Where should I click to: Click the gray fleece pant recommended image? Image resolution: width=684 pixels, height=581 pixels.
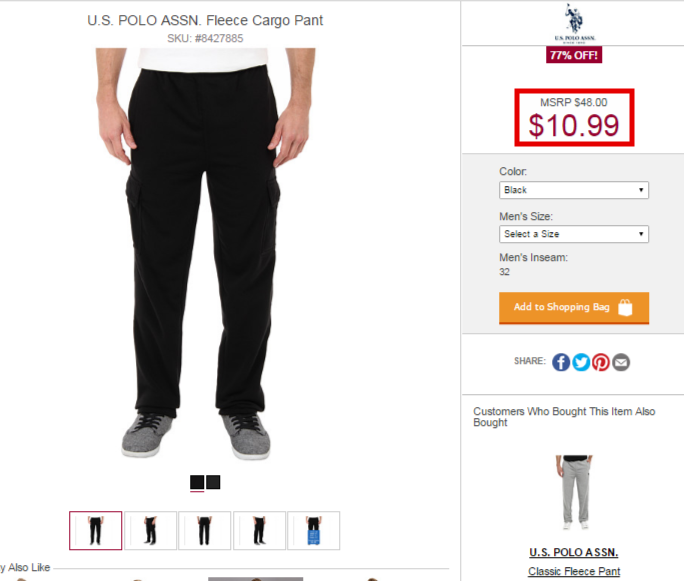pos(575,492)
